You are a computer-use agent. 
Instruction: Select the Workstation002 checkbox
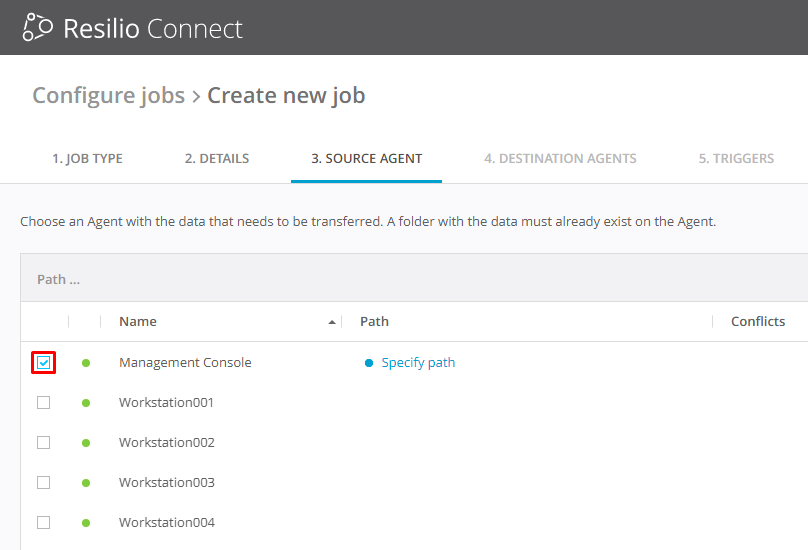pos(43,443)
